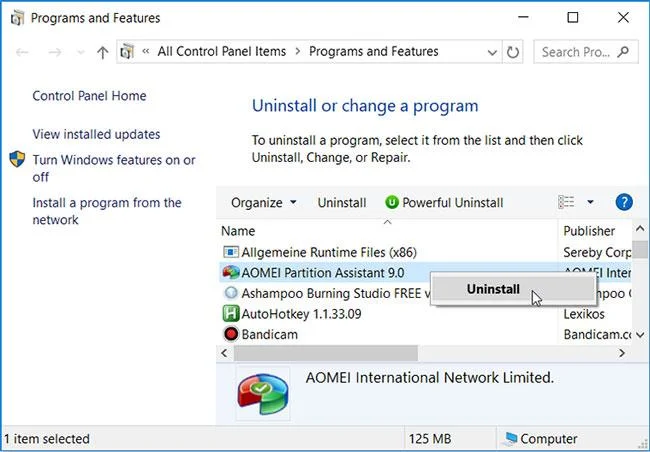Screen dimensions: 650x452
Task: Click horizontal scrollbar left arrow
Action: coord(224,353)
